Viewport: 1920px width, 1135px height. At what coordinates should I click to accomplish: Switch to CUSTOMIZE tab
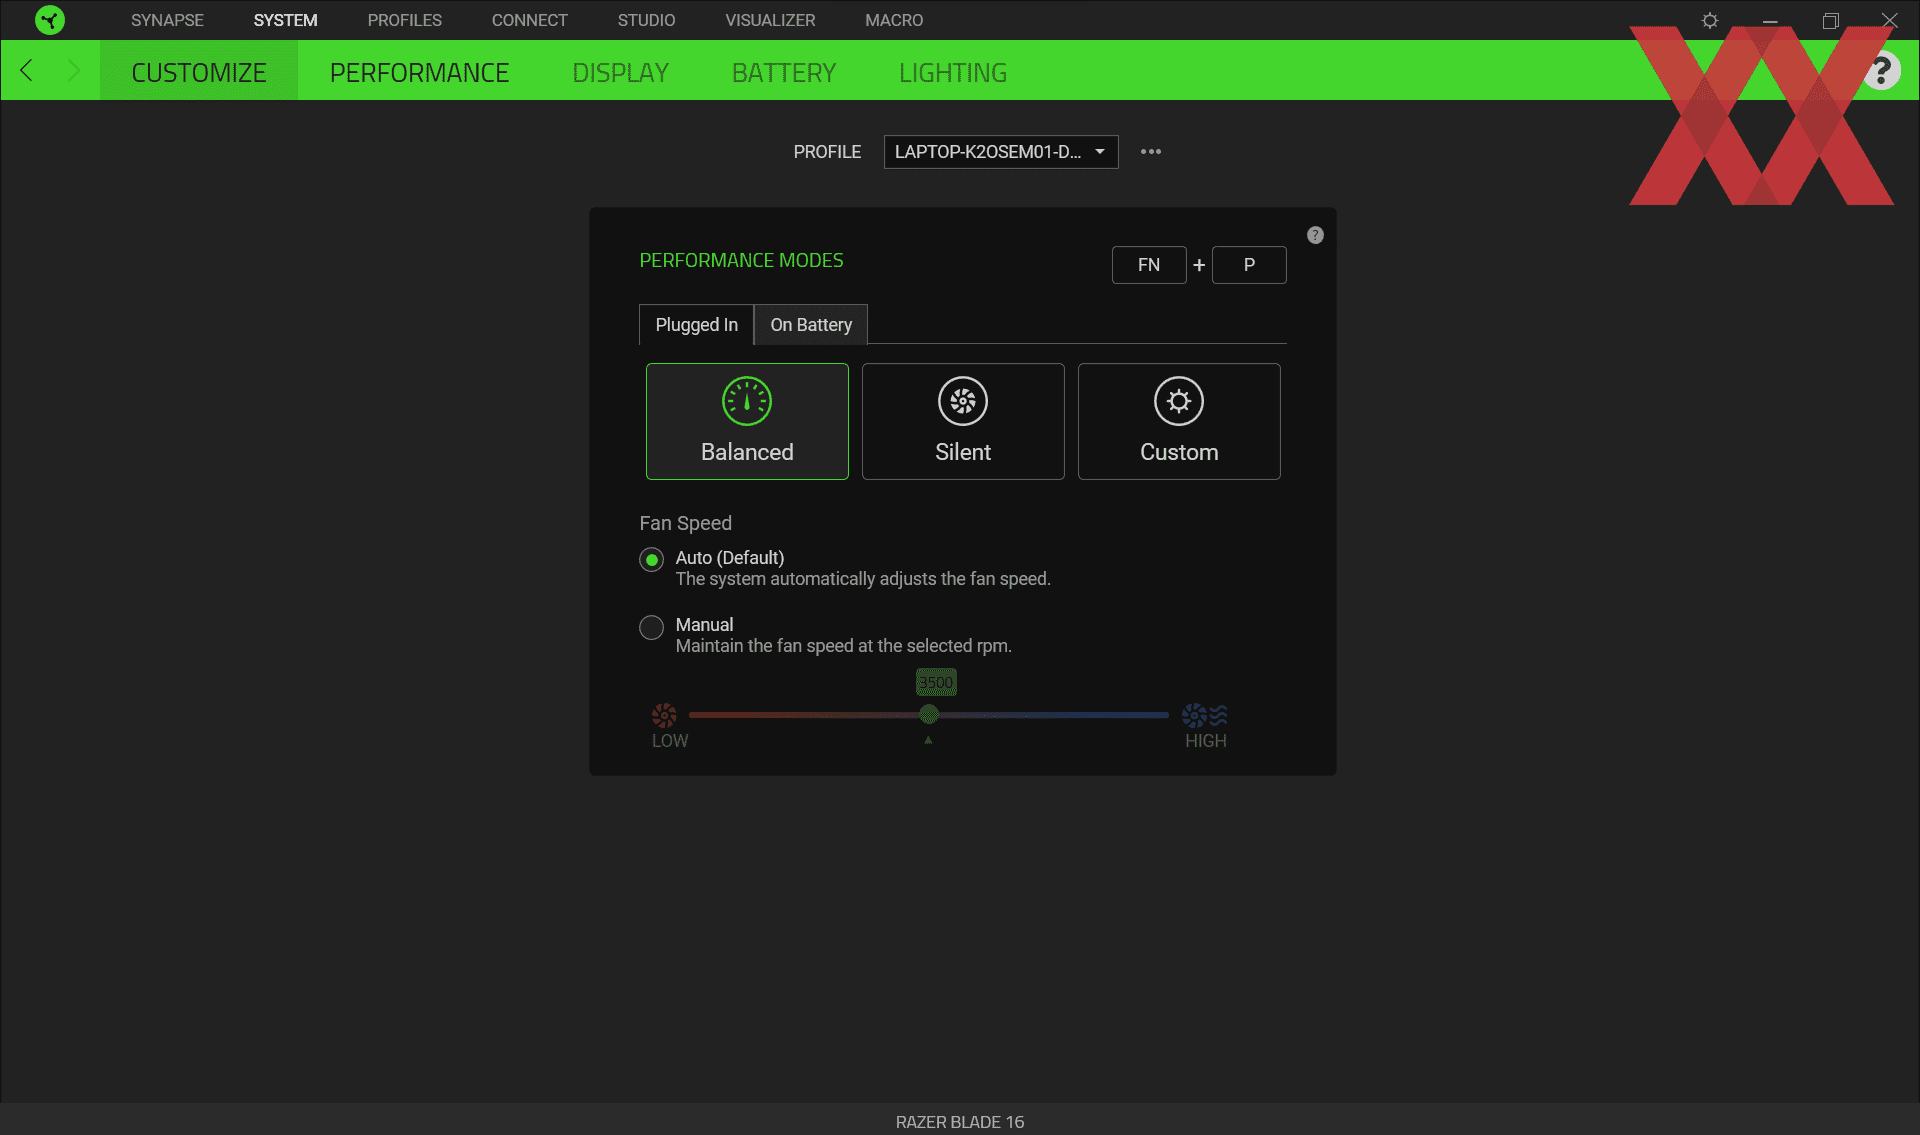(199, 72)
